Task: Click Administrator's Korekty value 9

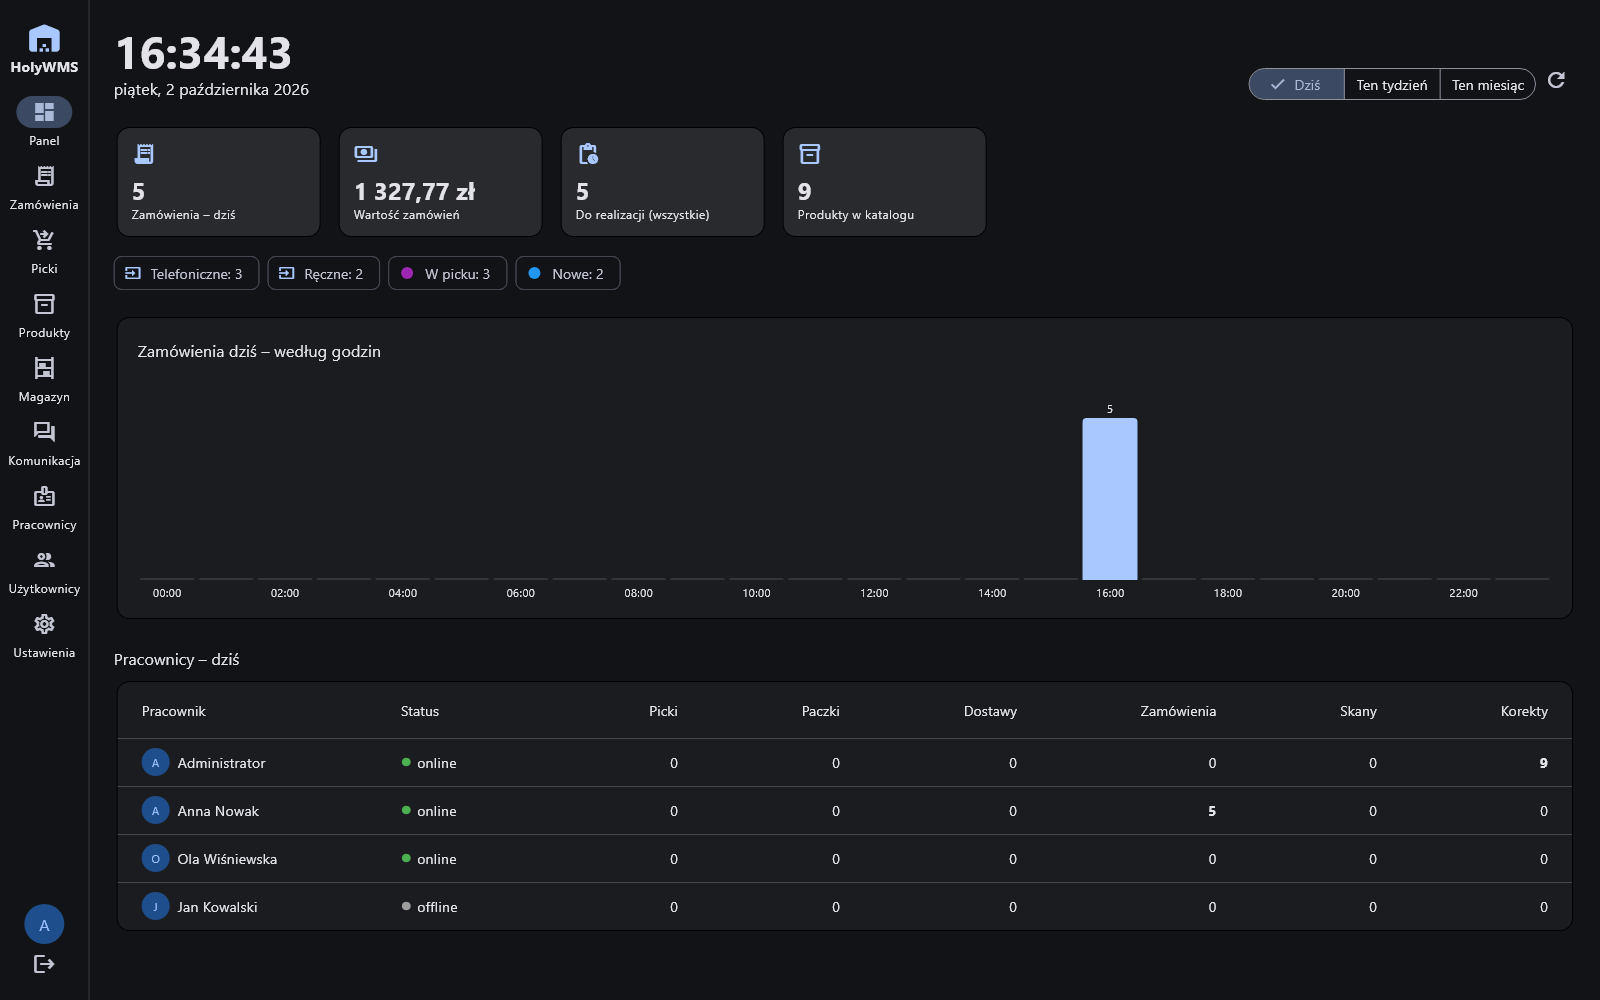Action: click(x=1543, y=763)
